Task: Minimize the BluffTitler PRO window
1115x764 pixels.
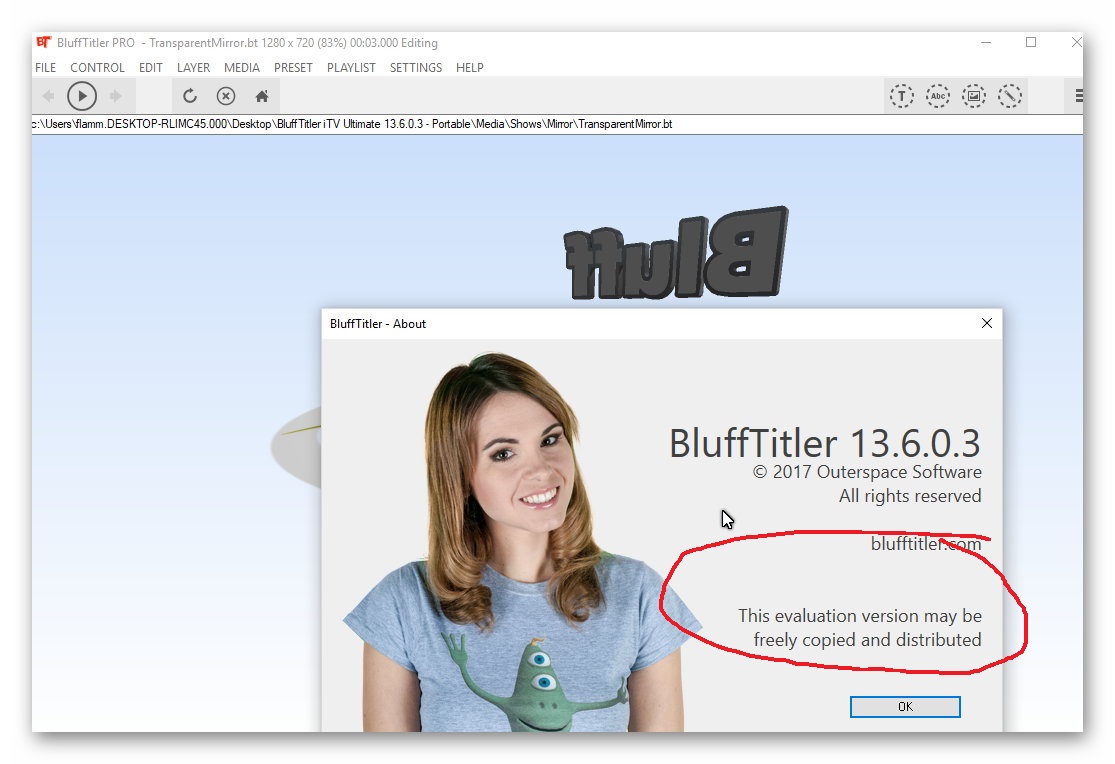Action: [986, 42]
